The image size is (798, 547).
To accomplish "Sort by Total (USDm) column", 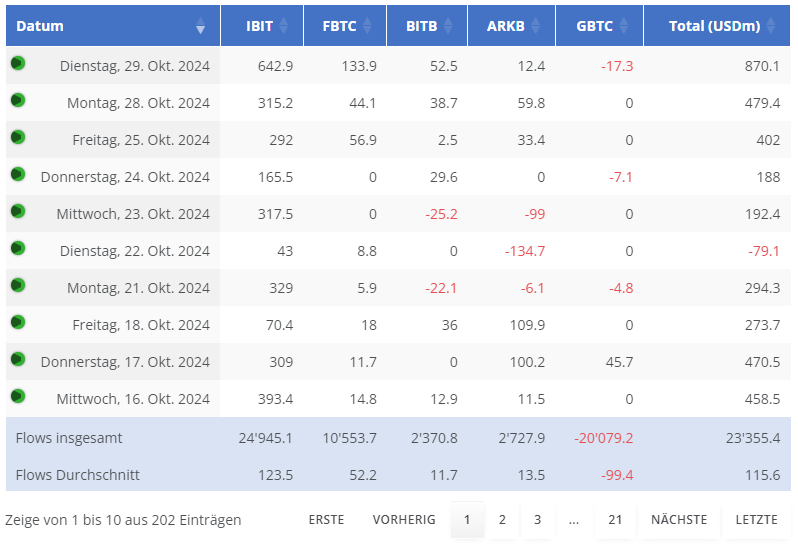I will 714,26.
